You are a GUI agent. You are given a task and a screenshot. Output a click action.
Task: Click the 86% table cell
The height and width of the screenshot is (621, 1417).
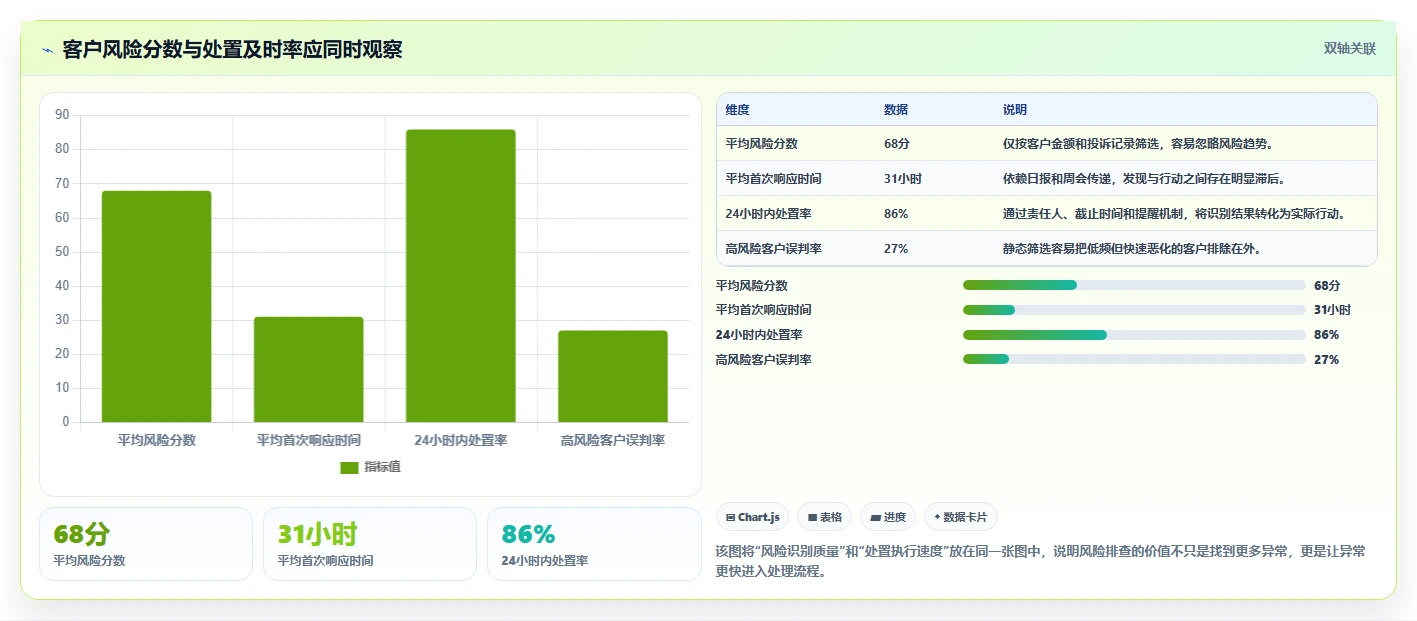[x=896, y=213]
